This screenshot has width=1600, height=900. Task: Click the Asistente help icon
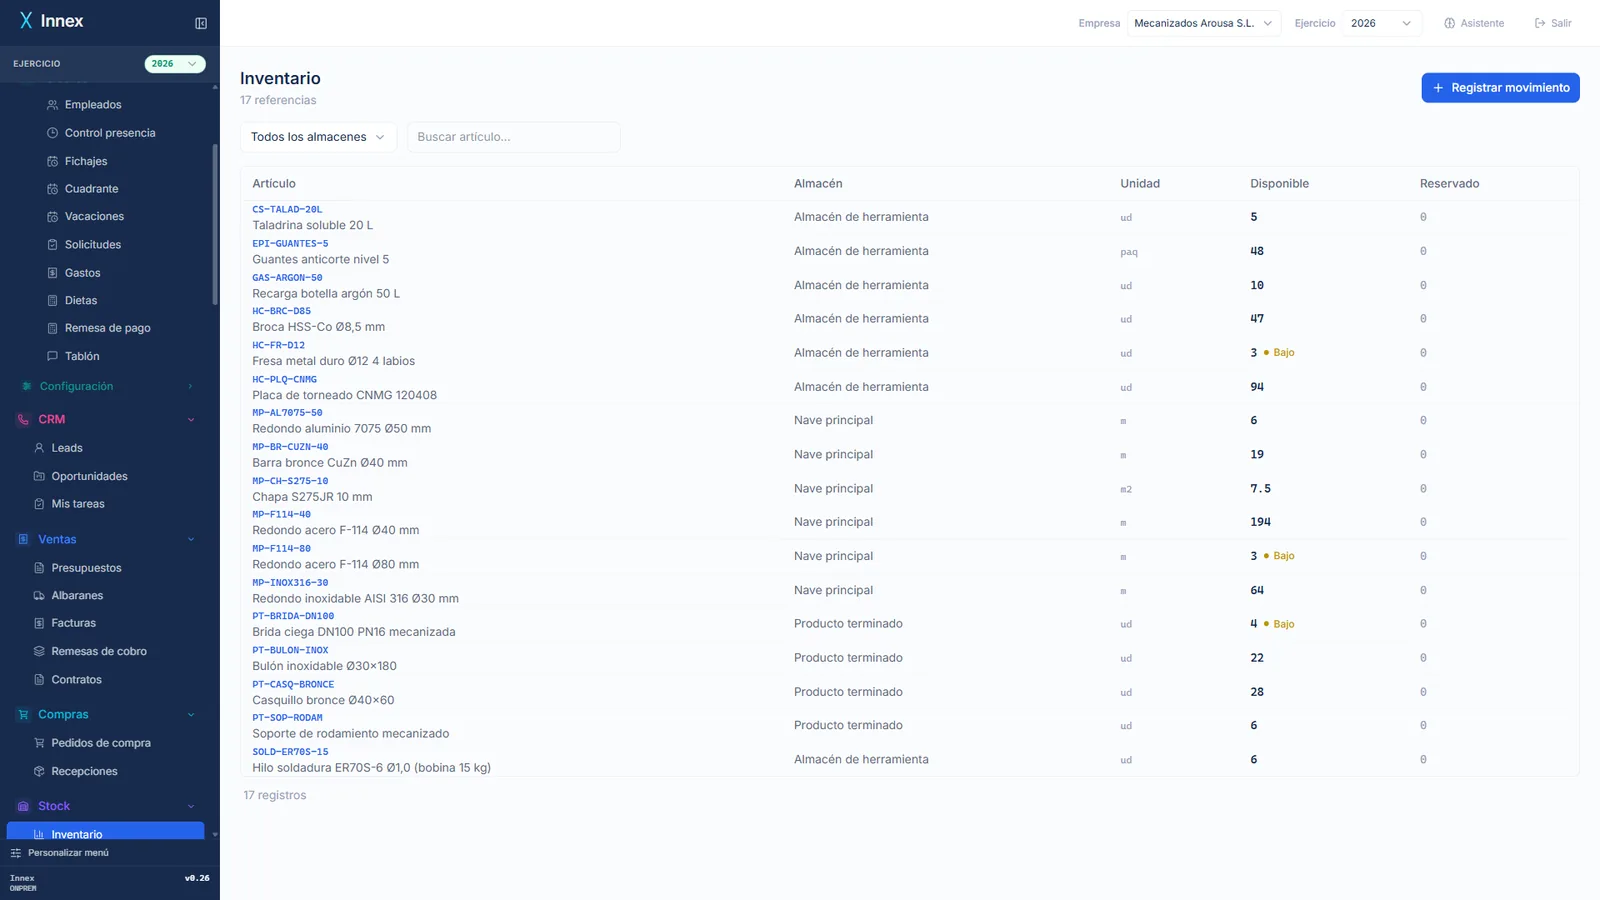coord(1449,23)
